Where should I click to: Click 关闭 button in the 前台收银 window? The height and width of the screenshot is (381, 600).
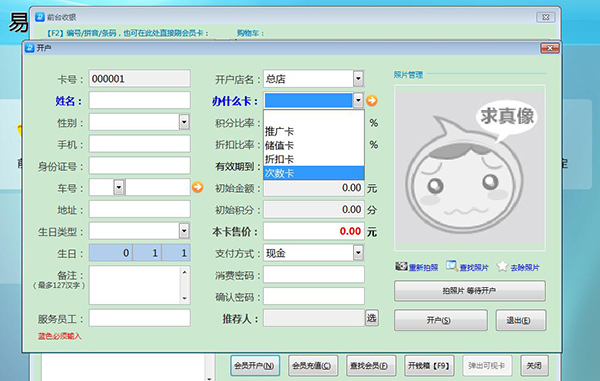(534, 366)
